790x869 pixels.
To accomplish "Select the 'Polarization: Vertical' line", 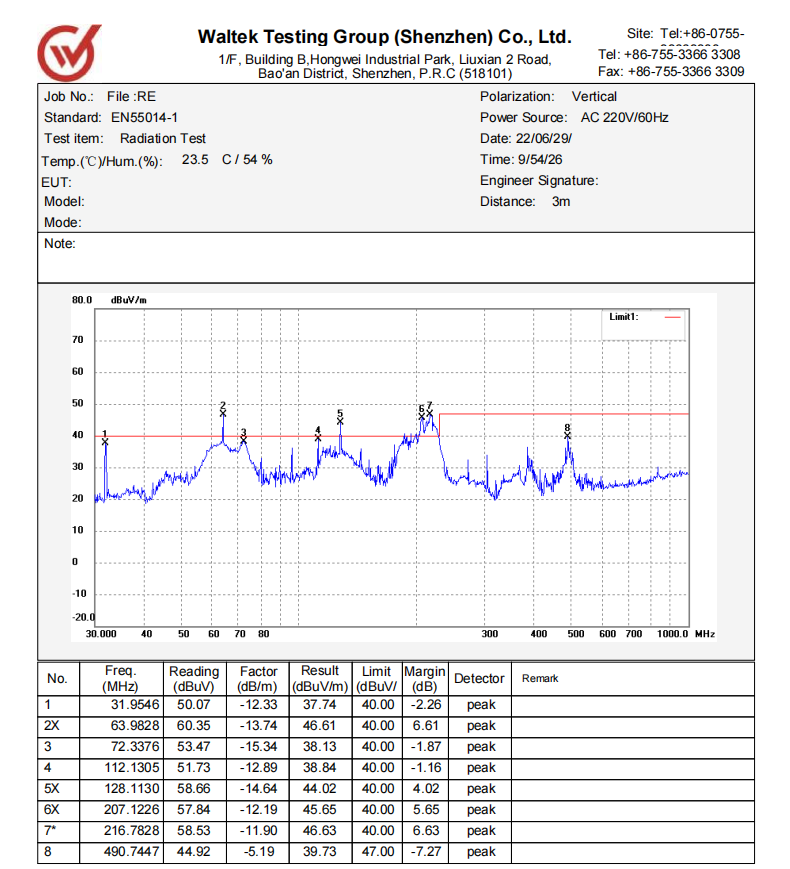I will 548,96.
